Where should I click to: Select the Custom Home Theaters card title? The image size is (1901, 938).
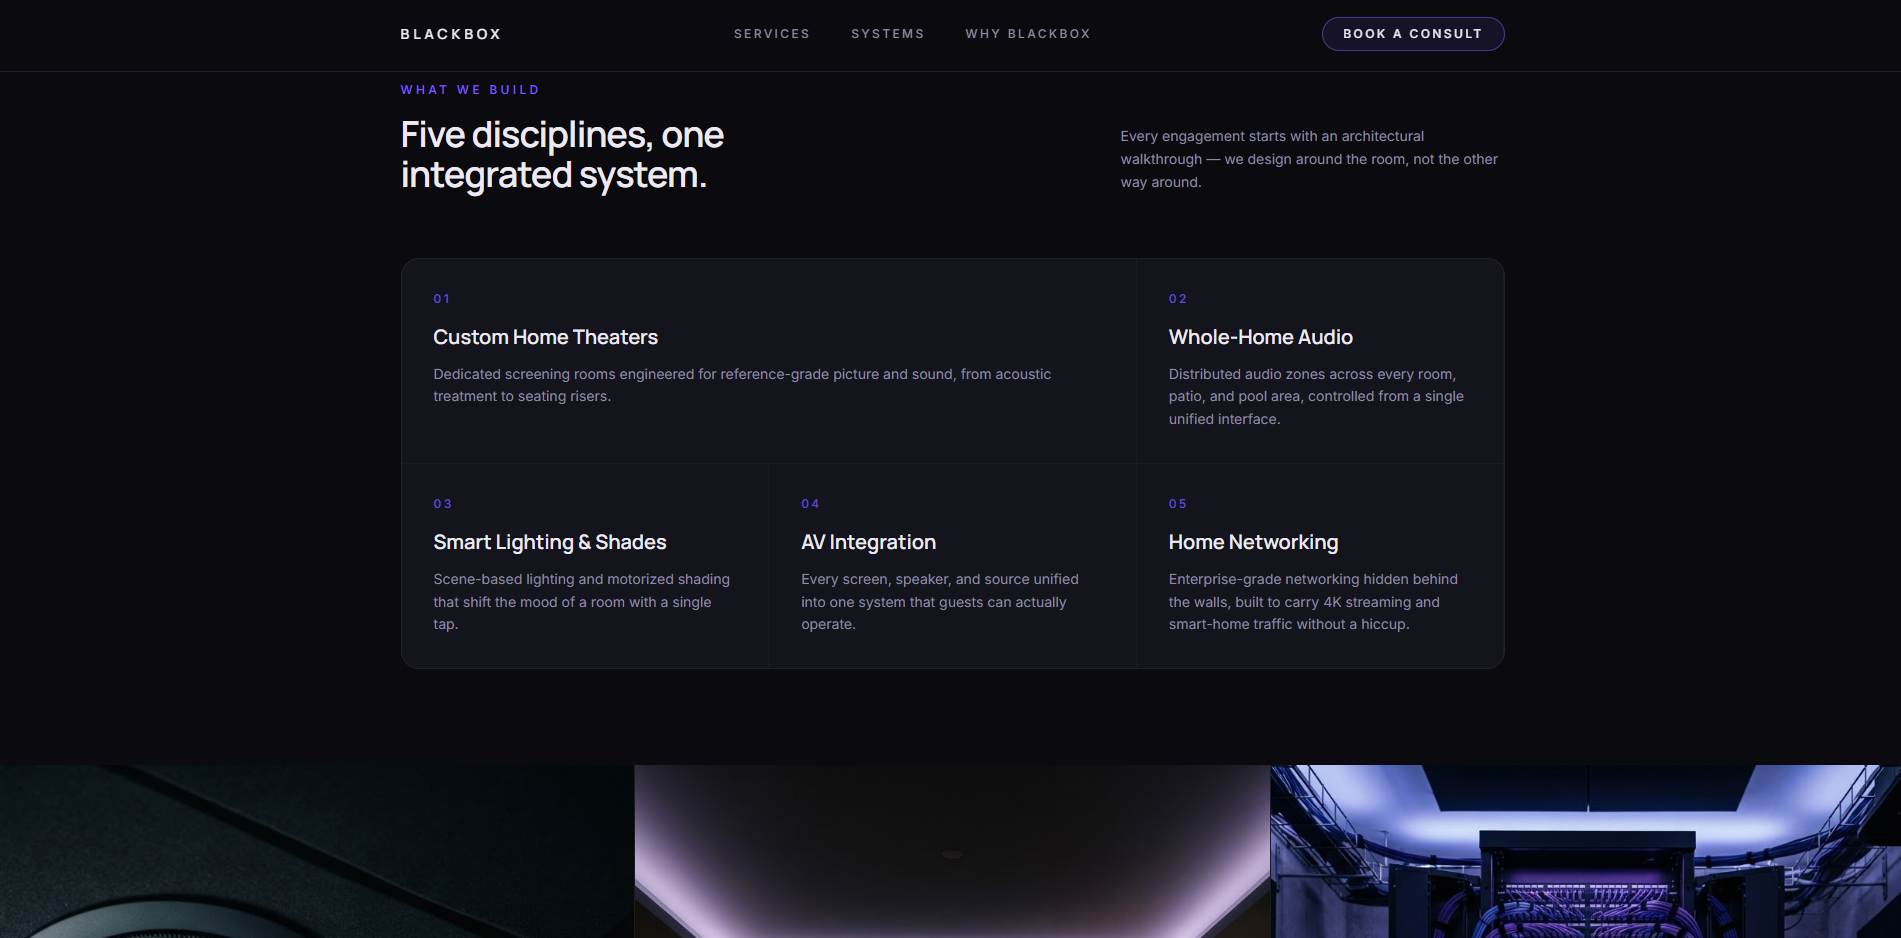point(546,337)
